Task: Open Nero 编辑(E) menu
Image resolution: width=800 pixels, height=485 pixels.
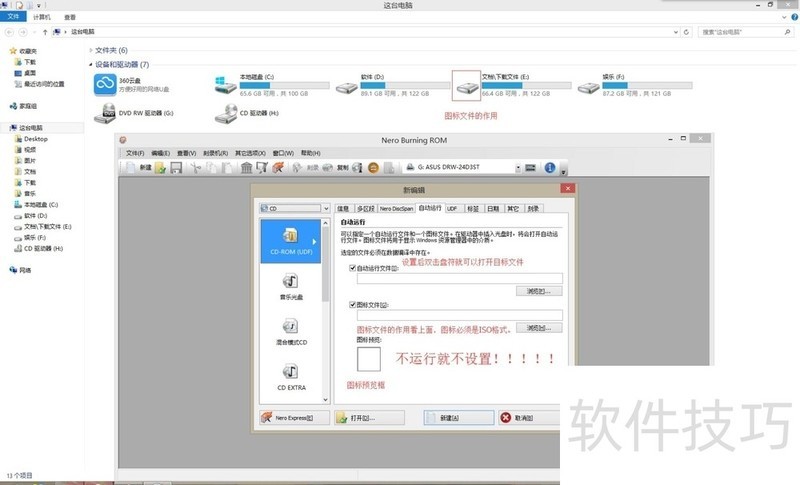Action: (161, 153)
